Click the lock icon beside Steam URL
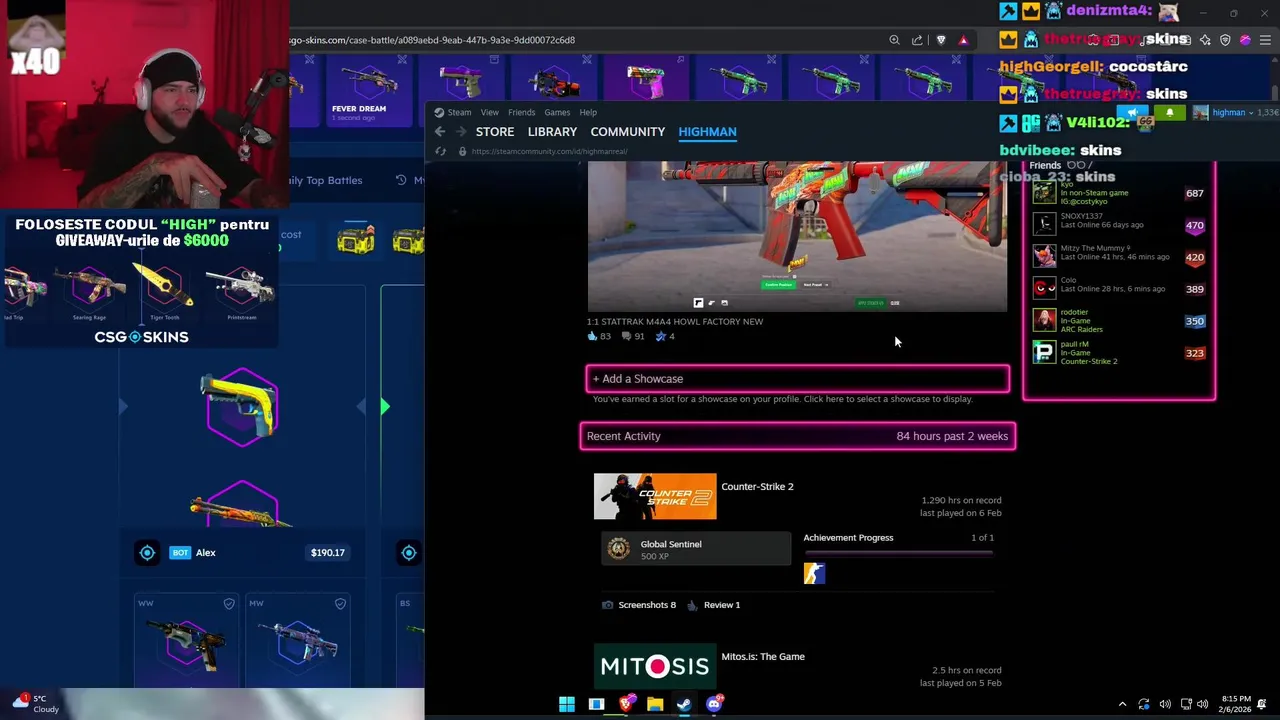The image size is (1280, 720). pos(462,151)
